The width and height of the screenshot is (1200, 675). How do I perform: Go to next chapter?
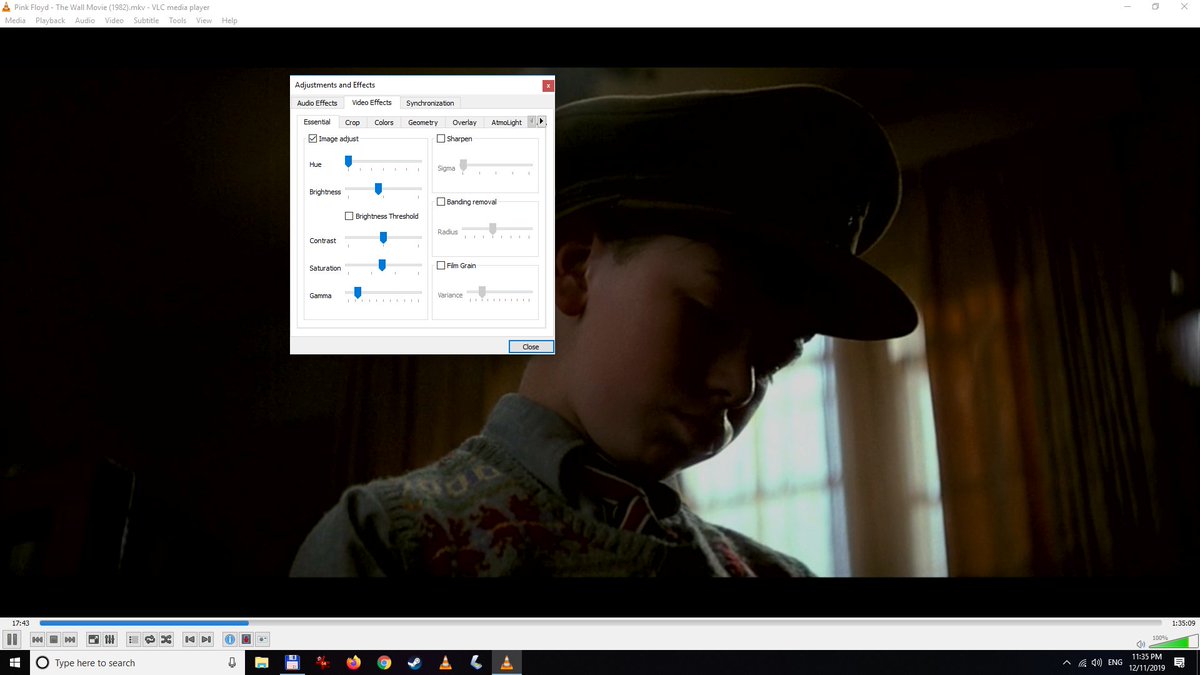[x=206, y=639]
